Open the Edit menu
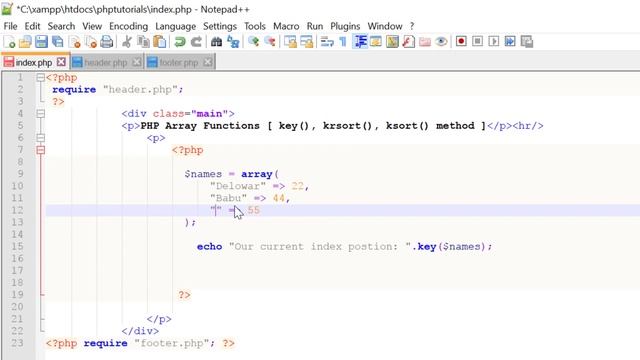This screenshot has height=360, width=640. coord(32,26)
